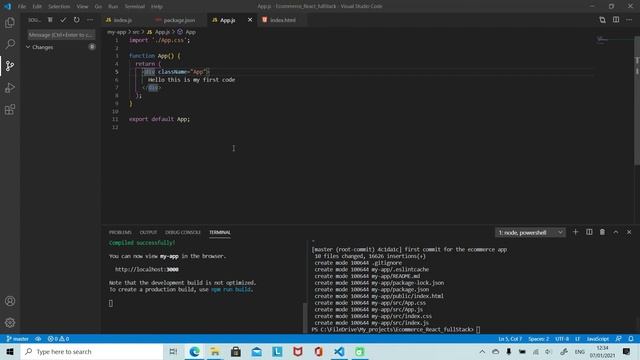Open the Terminal menu
The width and height of the screenshot is (640, 360).
click(x=134, y=7)
